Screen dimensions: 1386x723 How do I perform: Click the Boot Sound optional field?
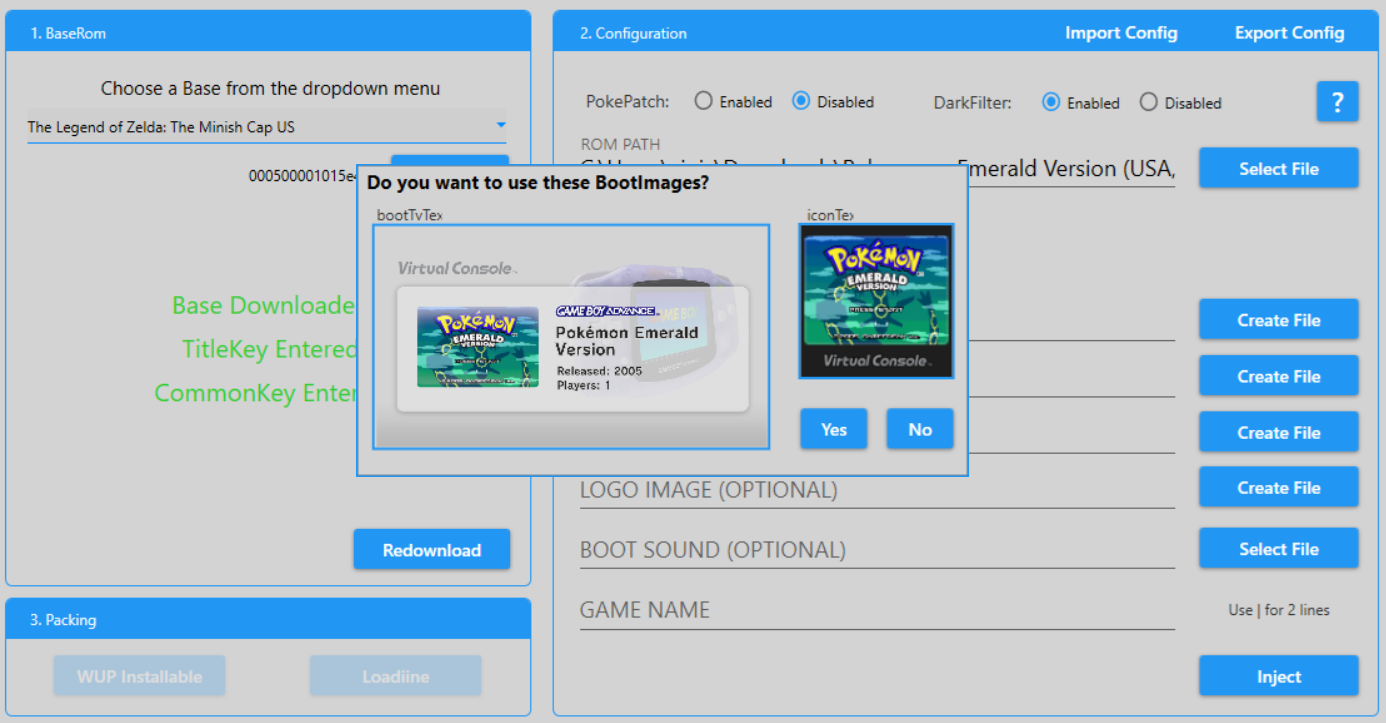(876, 550)
